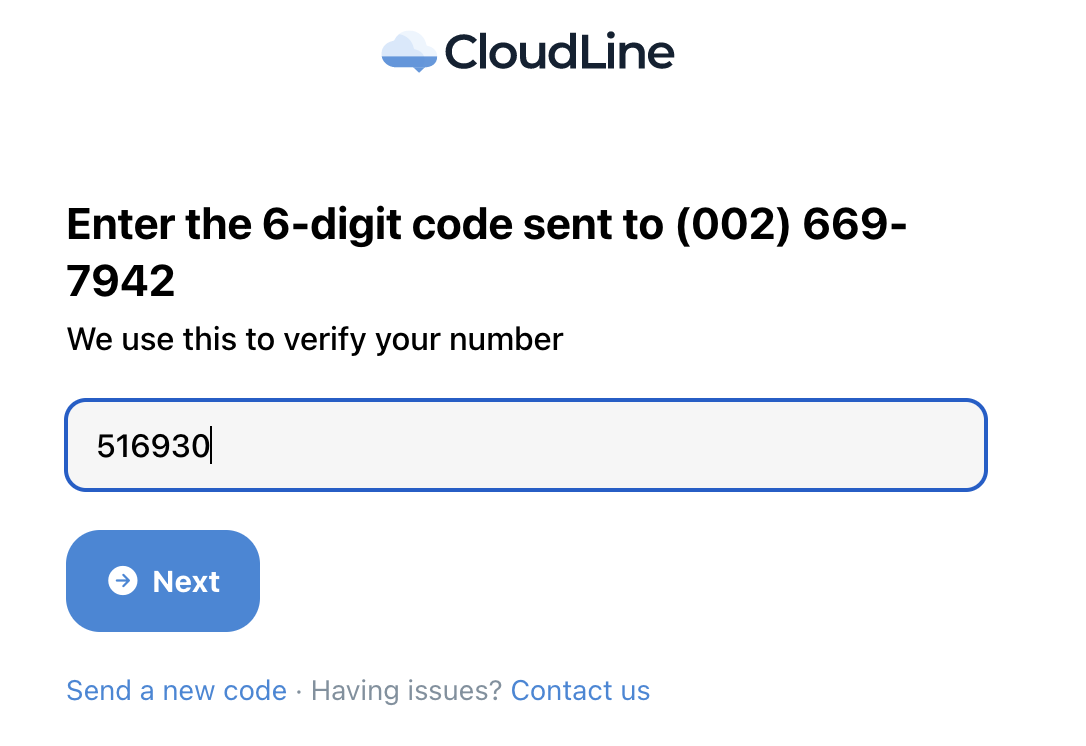Place cursor after last digit in code field
This screenshot has width=1086, height=746.
click(211, 445)
